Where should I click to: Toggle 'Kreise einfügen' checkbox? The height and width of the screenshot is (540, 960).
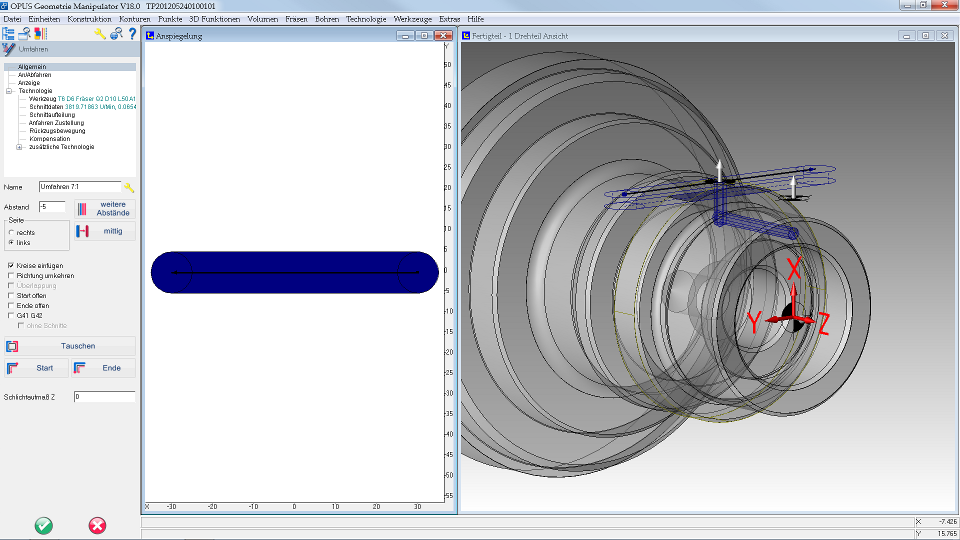(x=11, y=266)
